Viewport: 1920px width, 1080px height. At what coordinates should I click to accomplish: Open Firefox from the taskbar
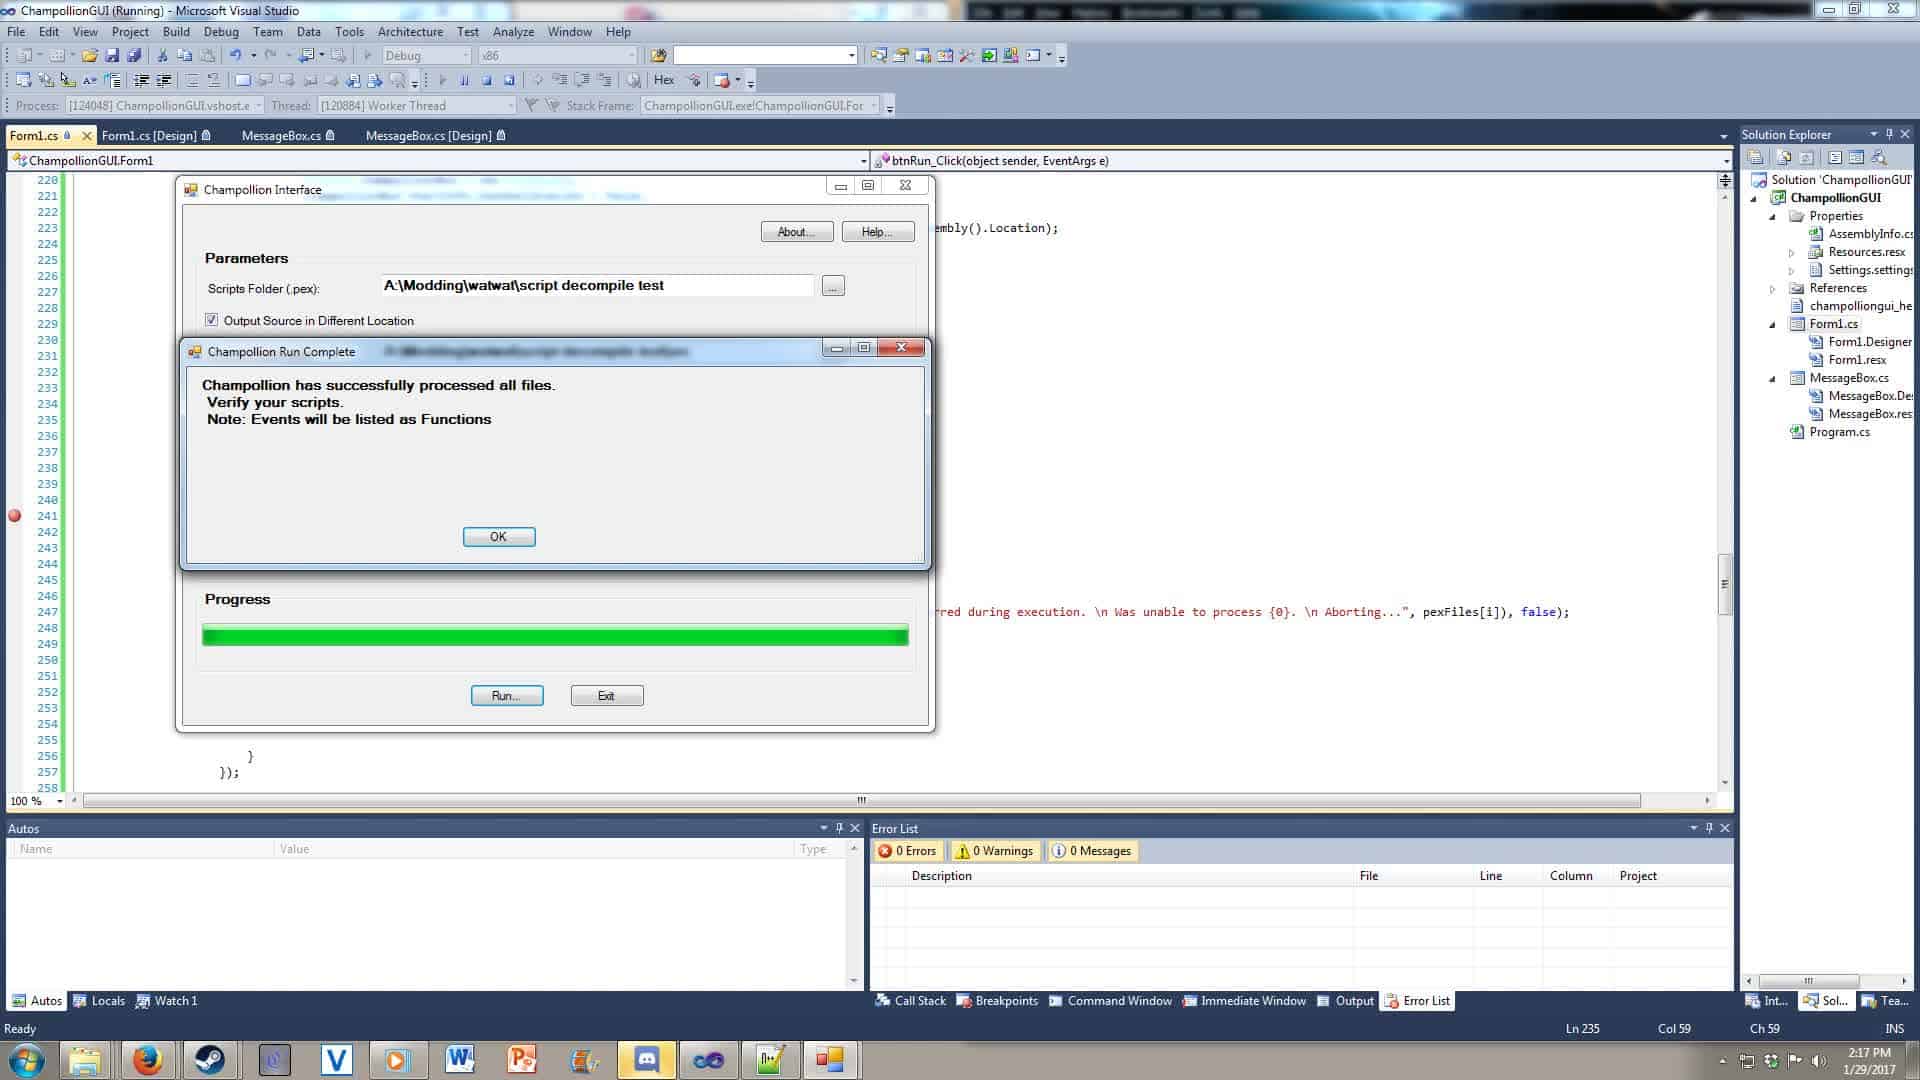click(147, 1060)
